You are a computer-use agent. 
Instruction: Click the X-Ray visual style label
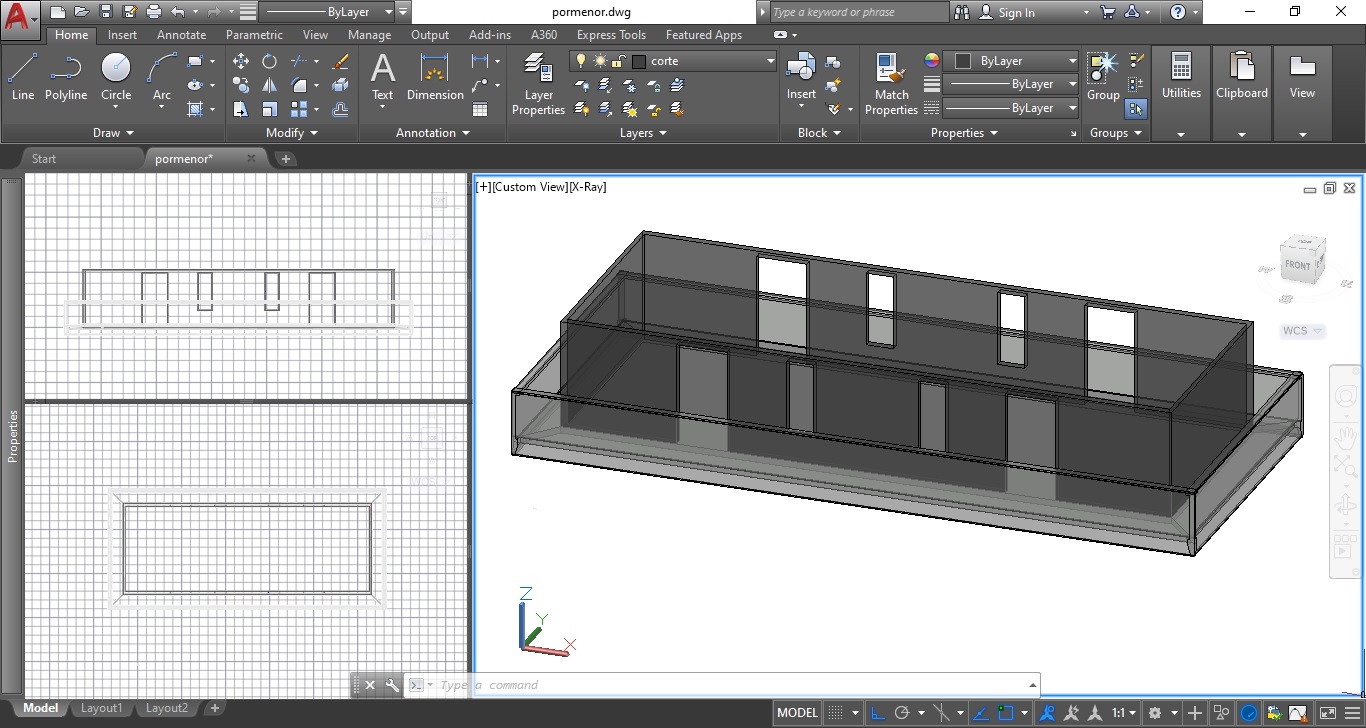(x=589, y=187)
